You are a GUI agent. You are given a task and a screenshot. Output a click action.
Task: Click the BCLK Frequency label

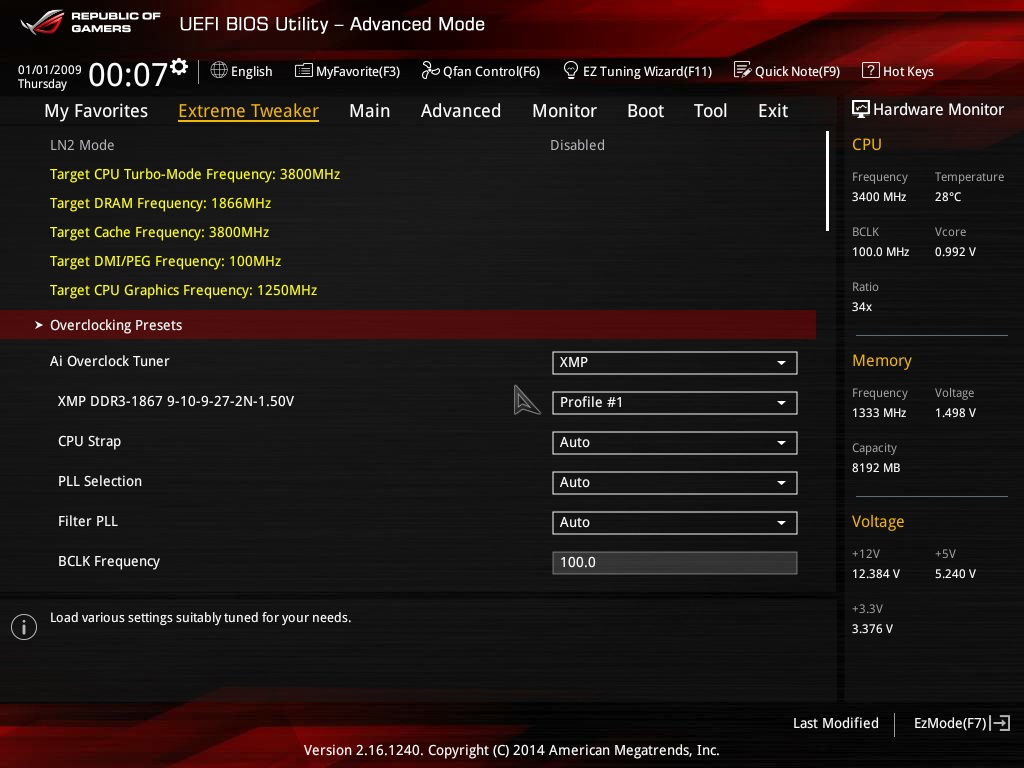109,562
